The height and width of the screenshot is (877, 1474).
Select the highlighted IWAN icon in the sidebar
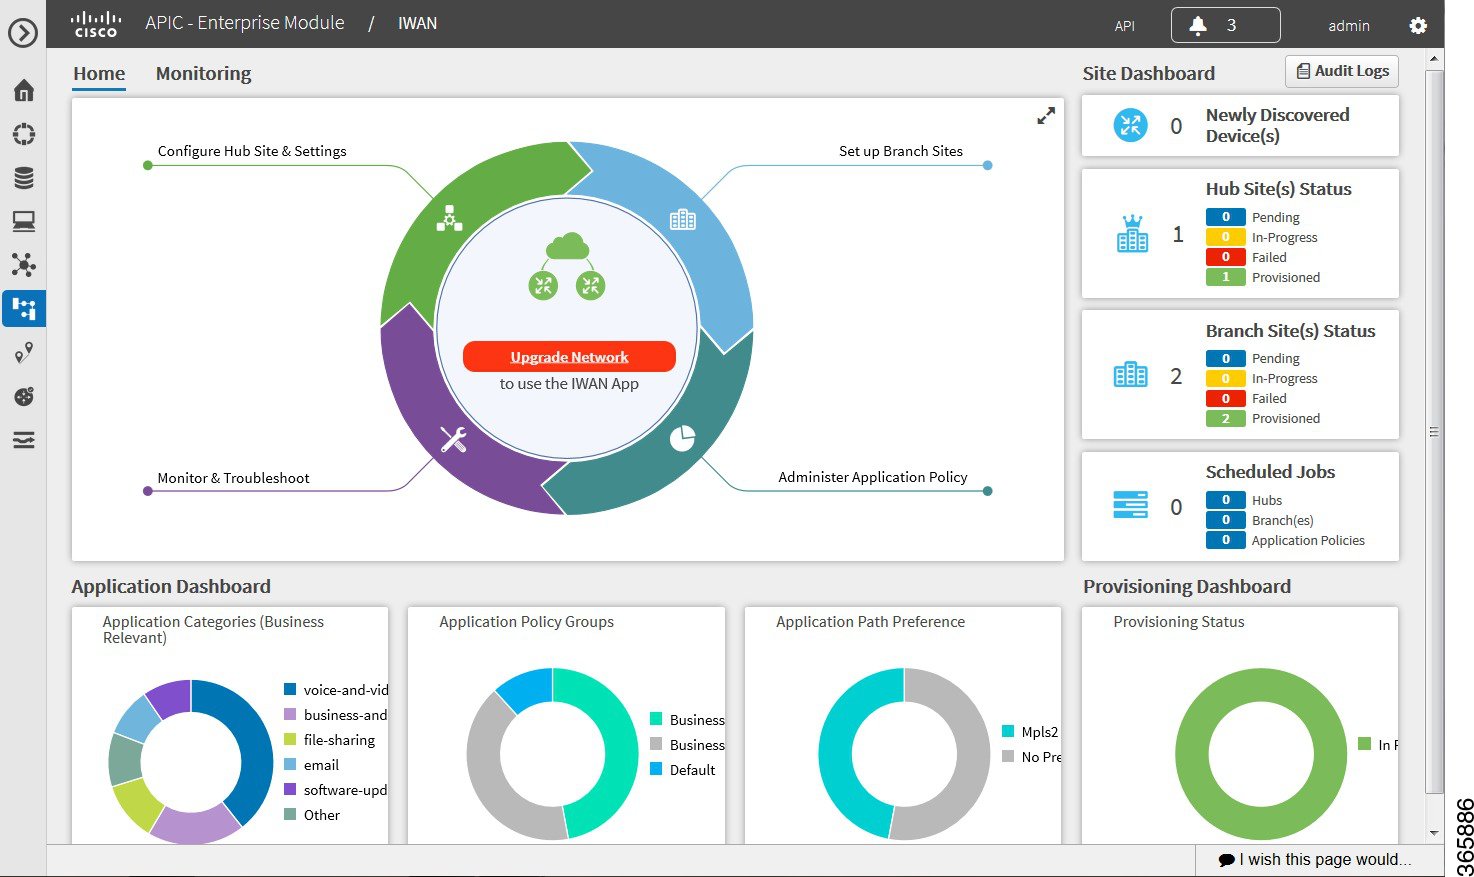pyautogui.click(x=24, y=308)
